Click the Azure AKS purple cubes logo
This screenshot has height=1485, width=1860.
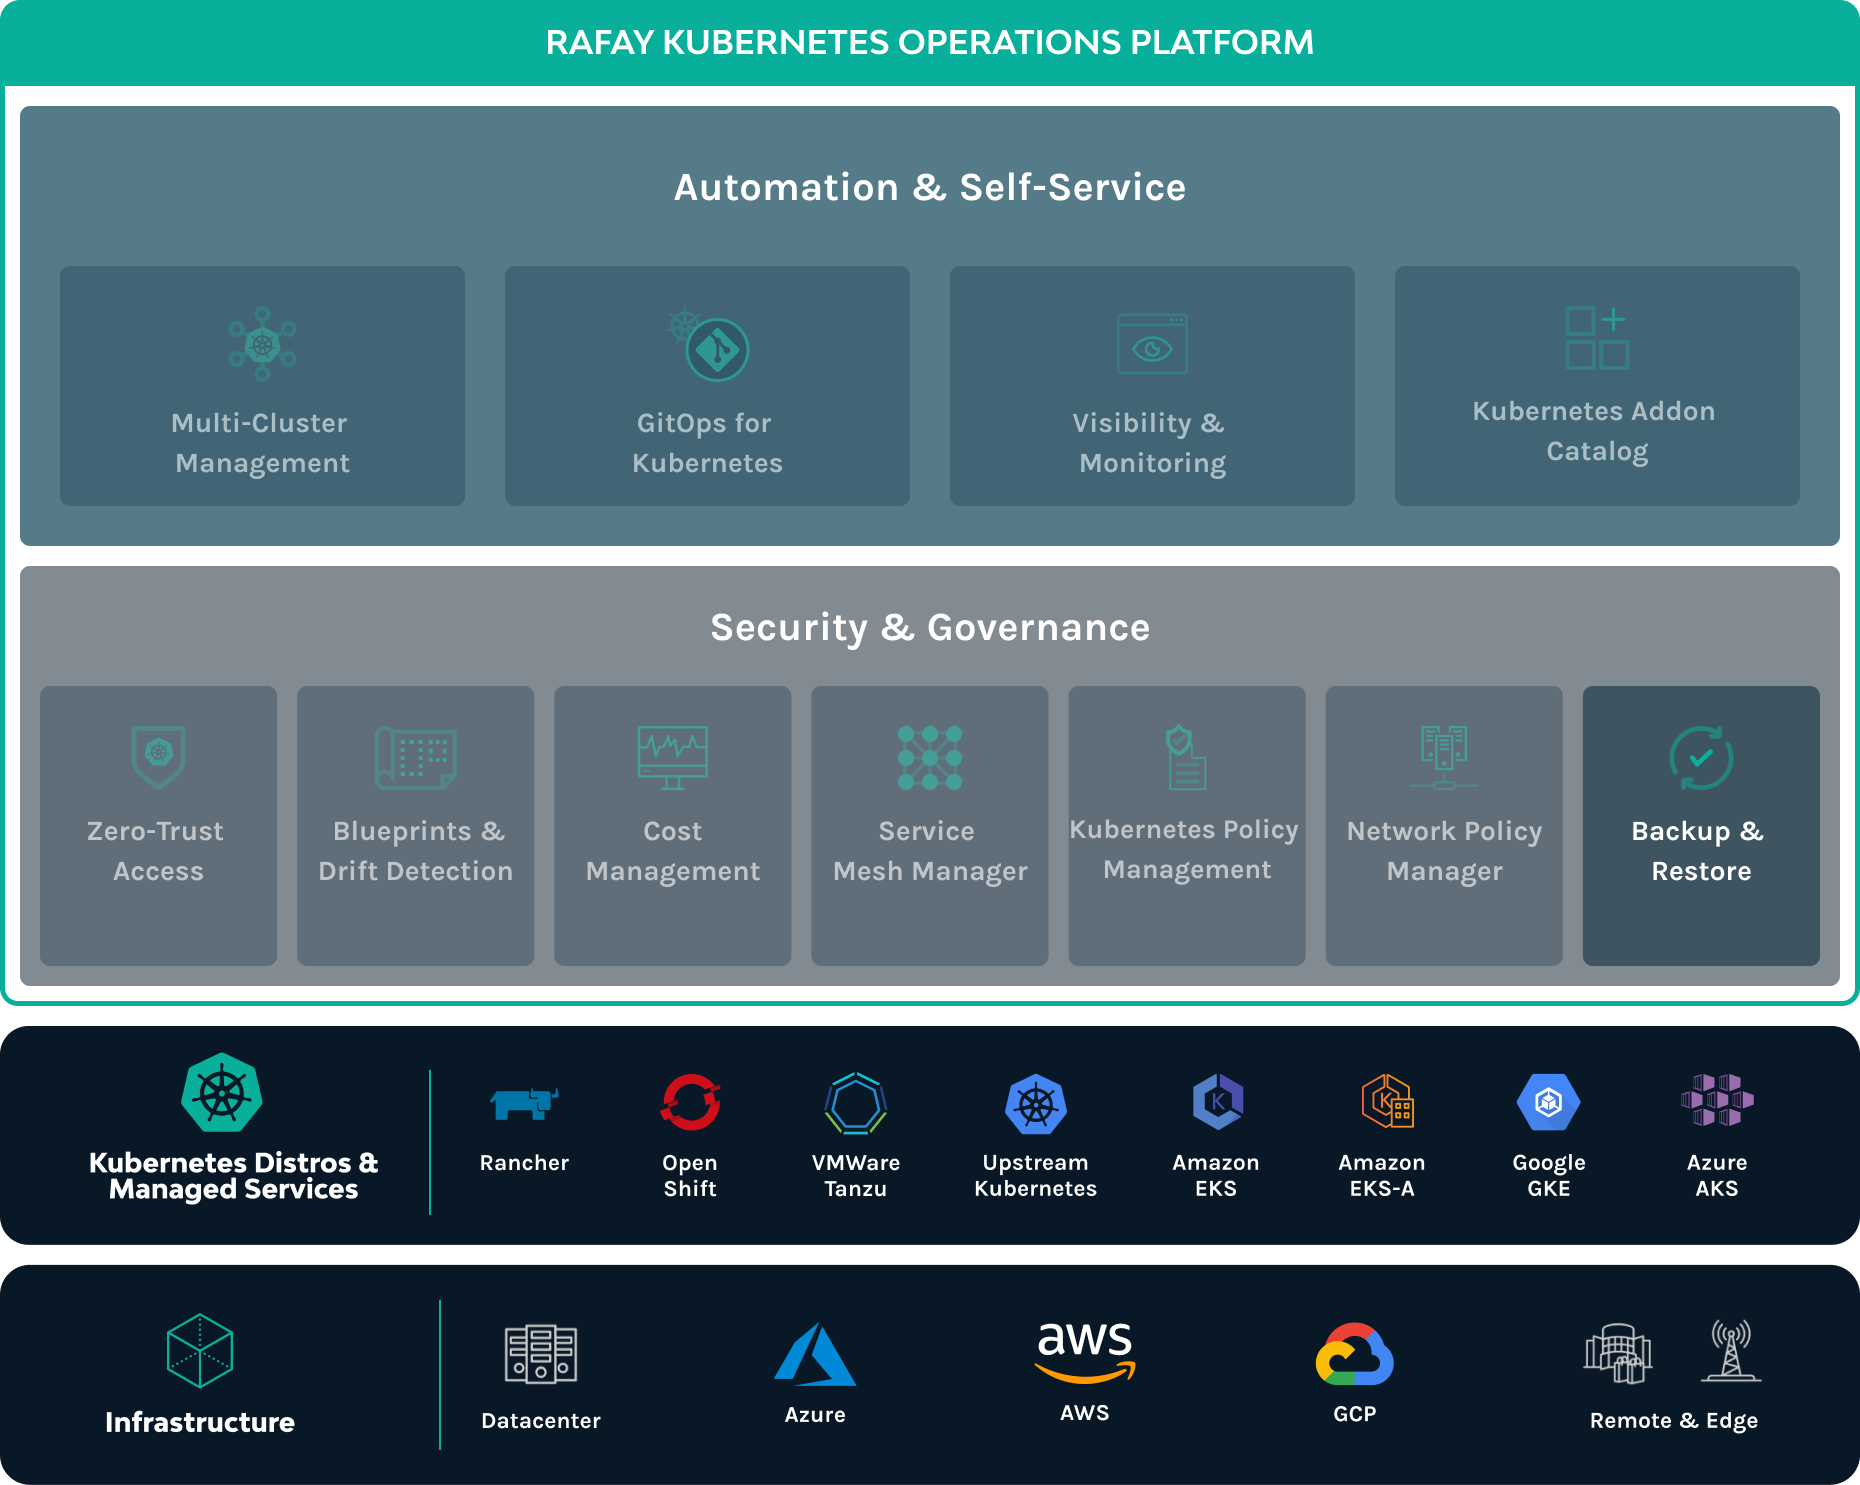[1717, 1100]
